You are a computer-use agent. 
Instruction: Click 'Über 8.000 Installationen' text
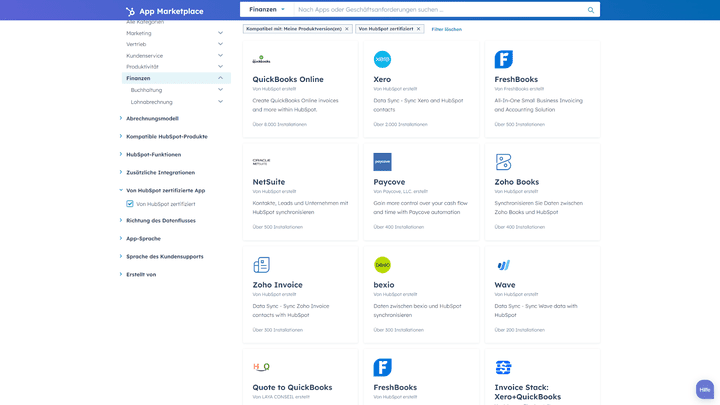click(x=279, y=124)
